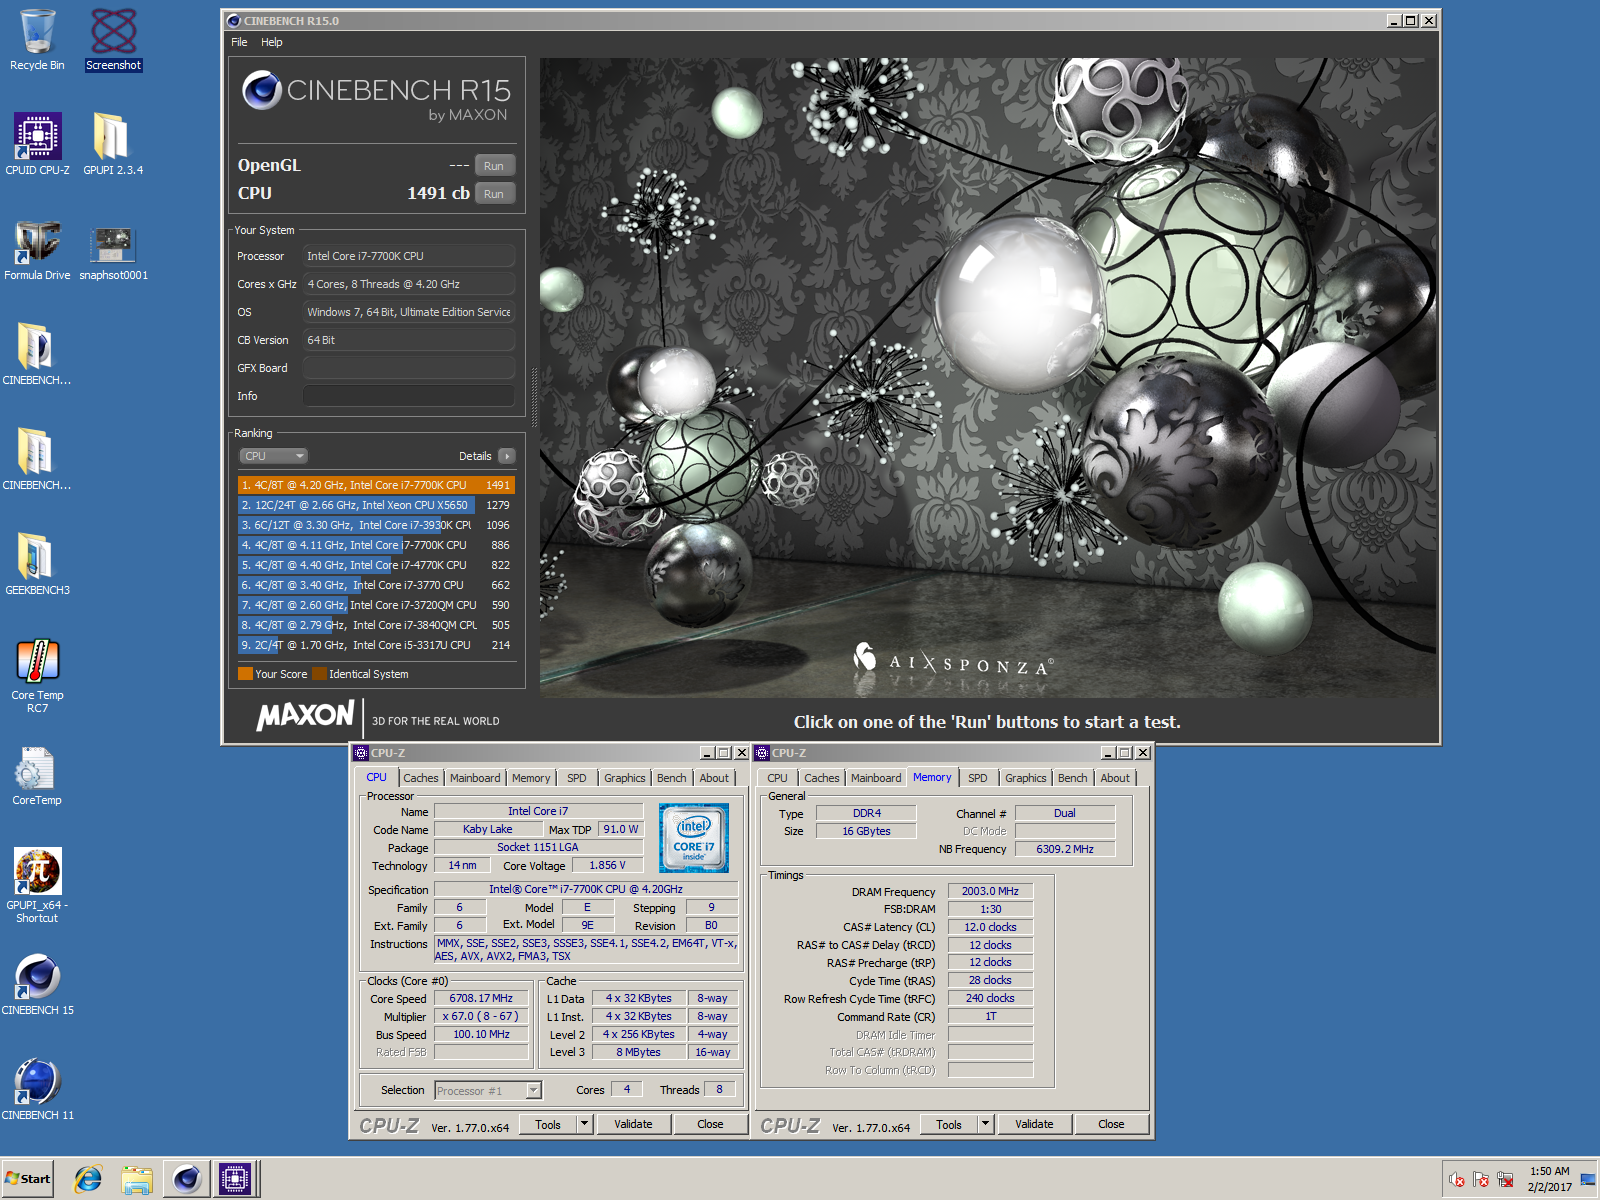
Task: Click the Identical System brown swatch
Action: click(x=319, y=674)
